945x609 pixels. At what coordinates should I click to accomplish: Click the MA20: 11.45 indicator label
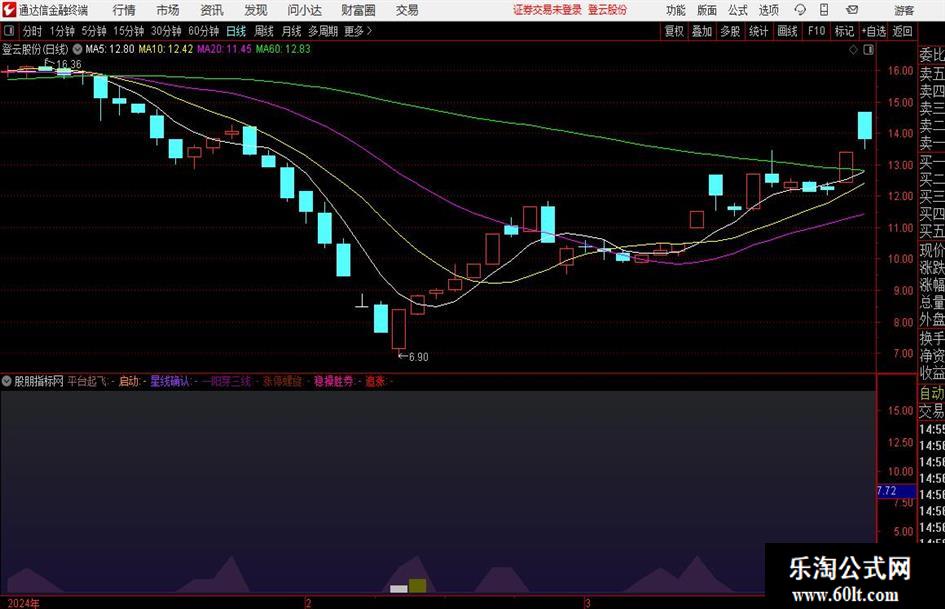224,49
